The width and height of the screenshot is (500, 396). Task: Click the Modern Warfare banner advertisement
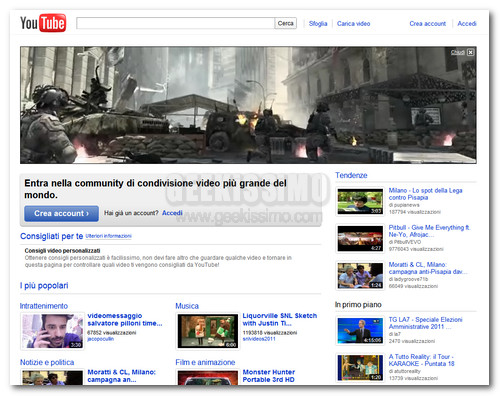point(248,105)
